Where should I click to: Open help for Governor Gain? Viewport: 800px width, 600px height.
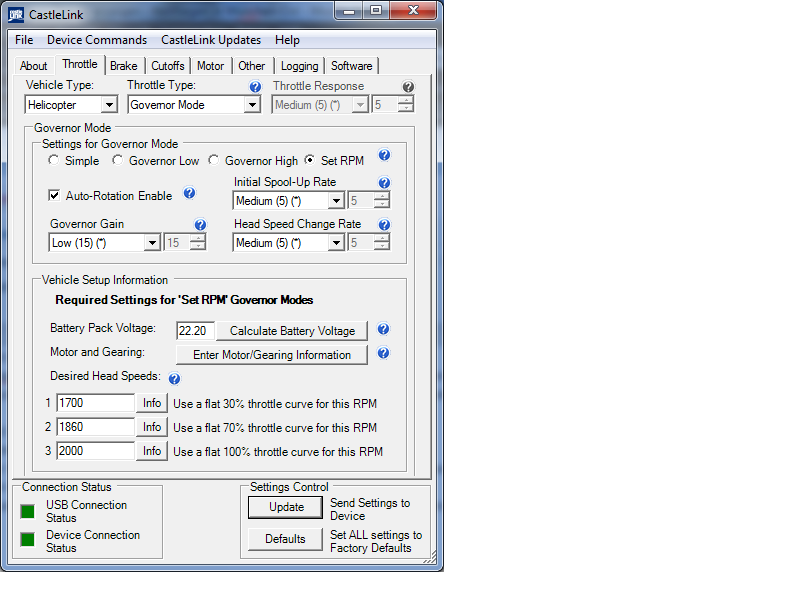point(201,224)
